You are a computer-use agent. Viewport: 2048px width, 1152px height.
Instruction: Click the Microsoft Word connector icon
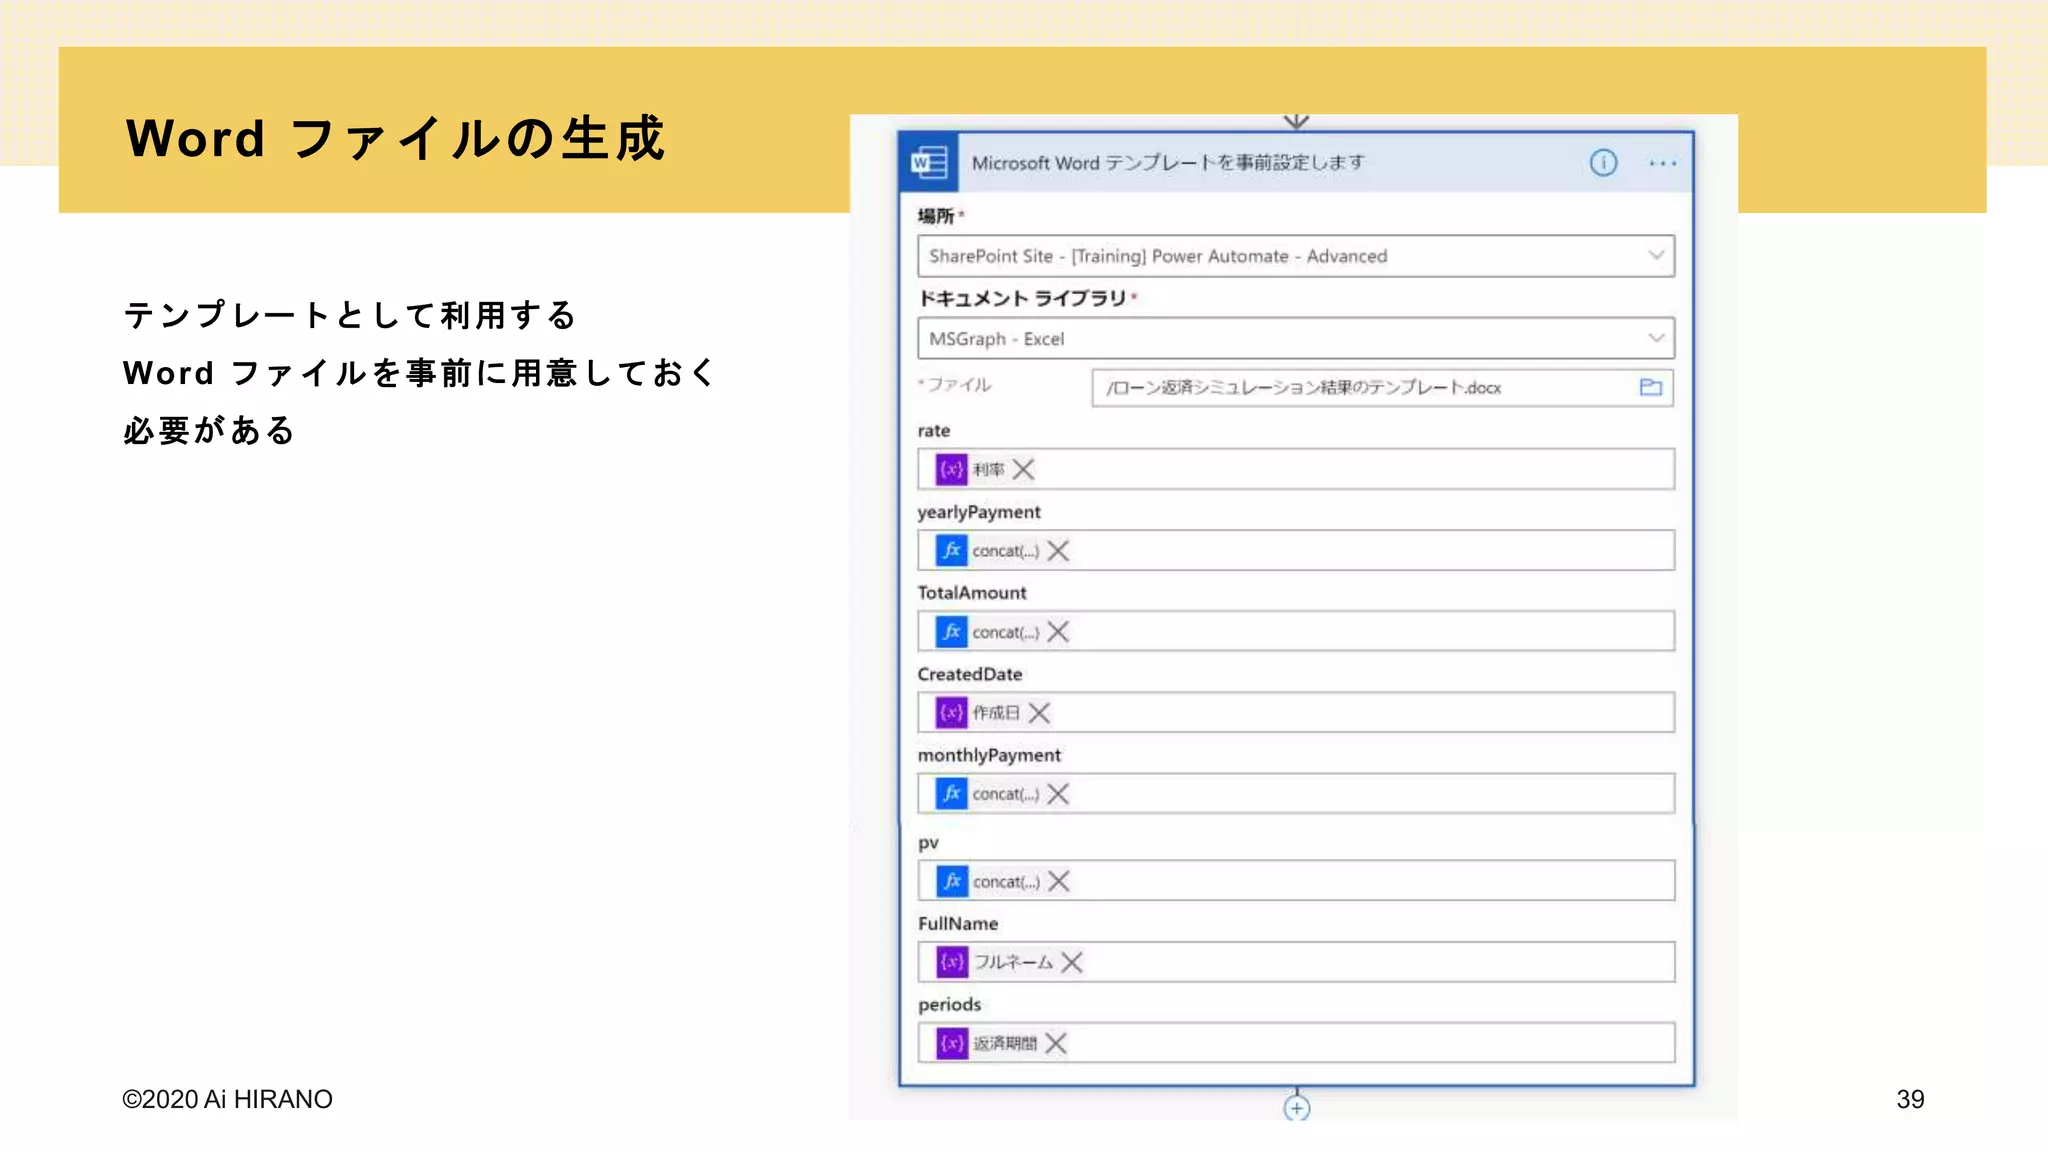coord(929,162)
